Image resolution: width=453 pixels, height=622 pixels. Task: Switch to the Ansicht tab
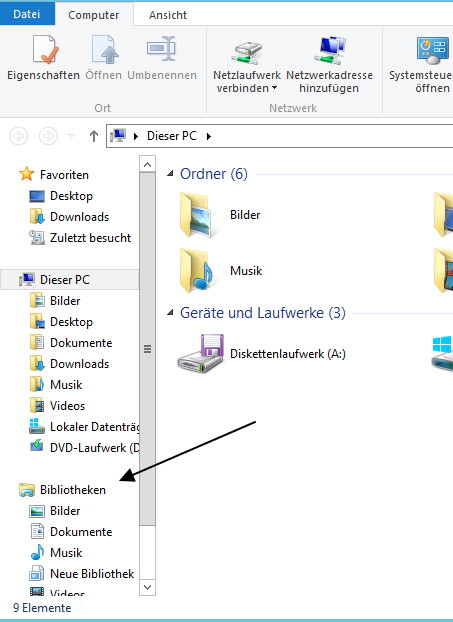(x=168, y=15)
